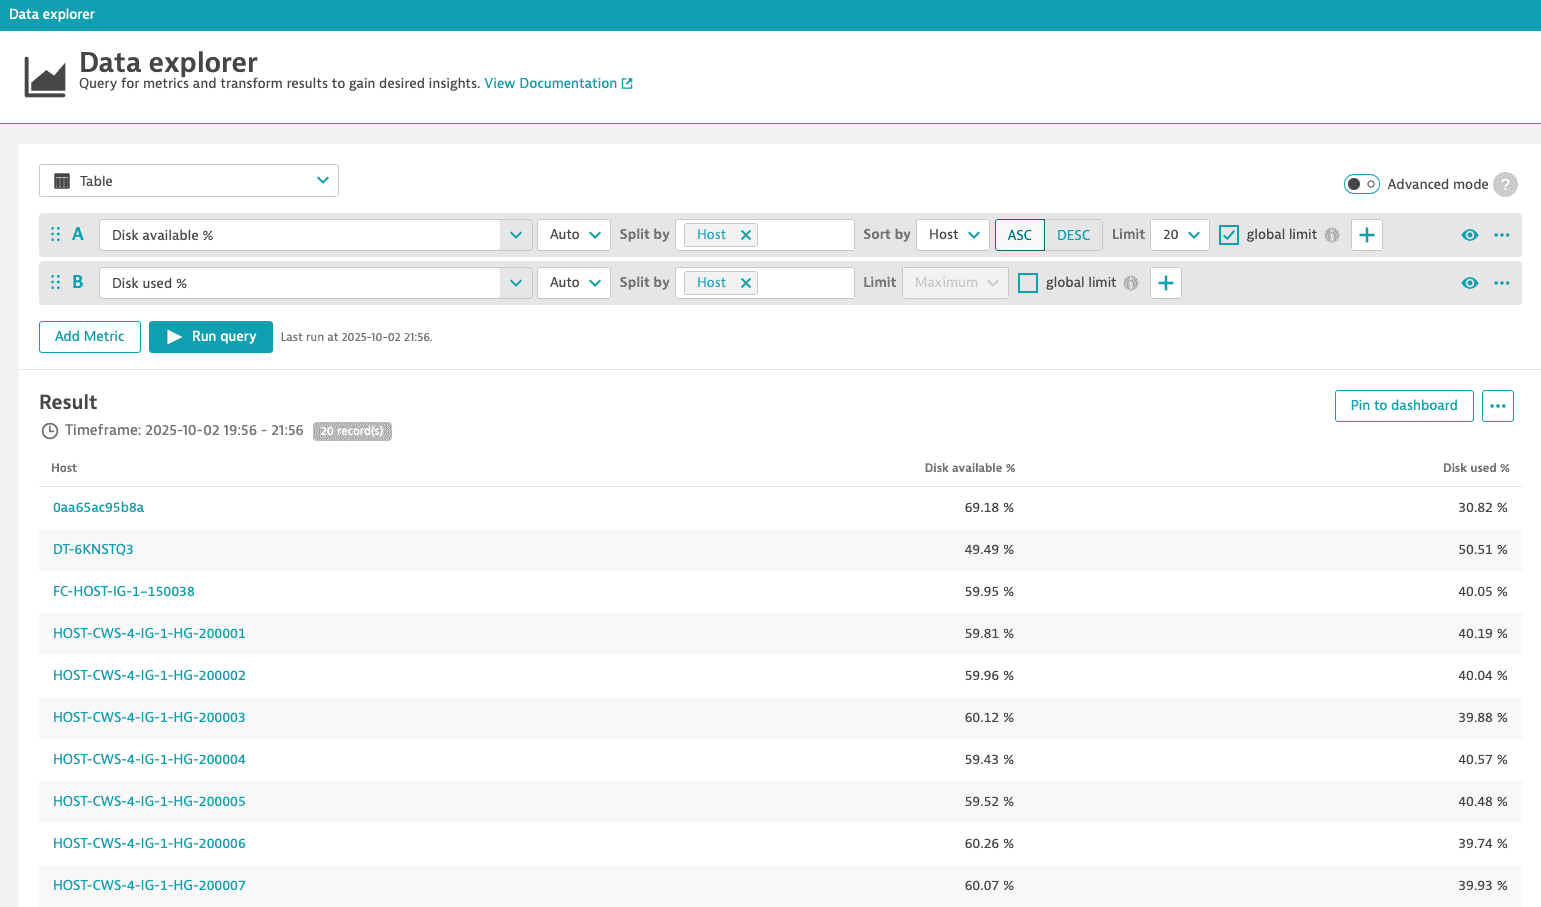
Task: Click the Split by field in metric B
Action: click(765, 283)
